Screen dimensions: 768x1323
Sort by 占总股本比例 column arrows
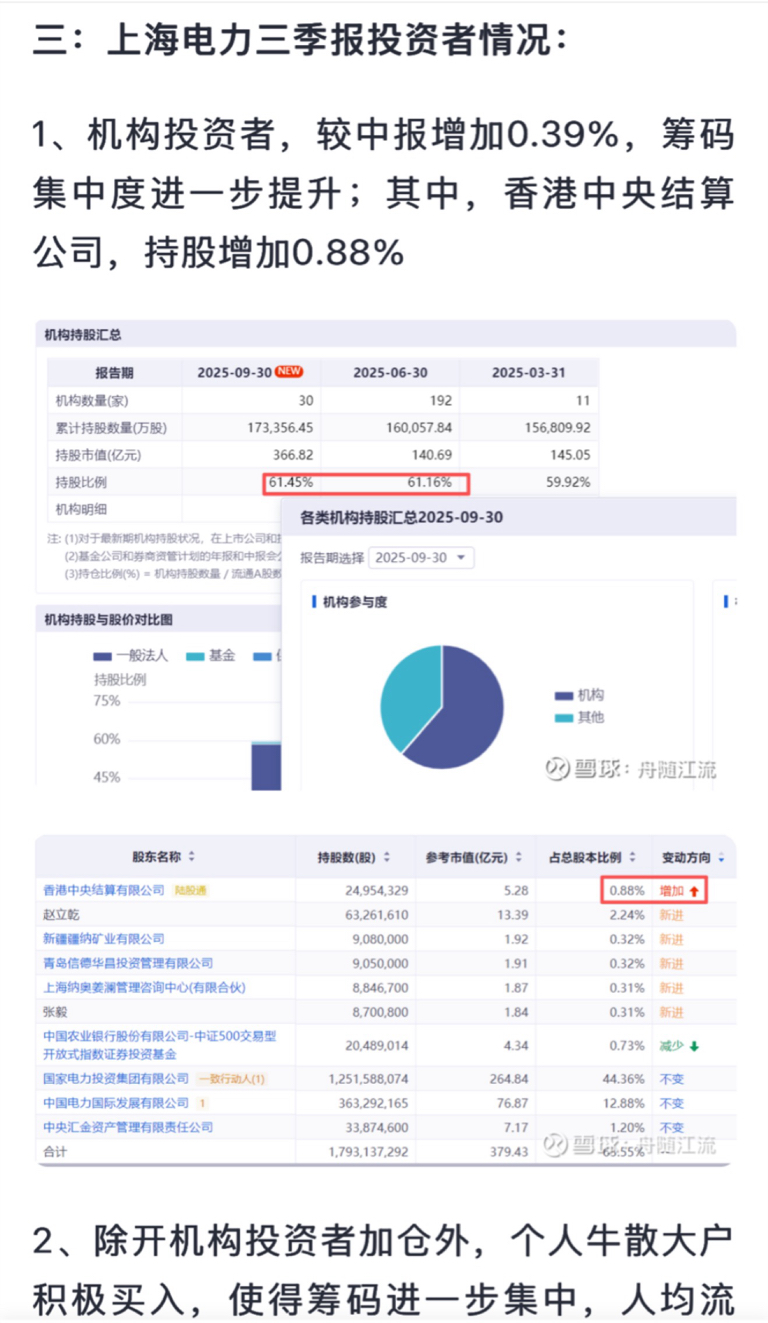[x=631, y=857]
